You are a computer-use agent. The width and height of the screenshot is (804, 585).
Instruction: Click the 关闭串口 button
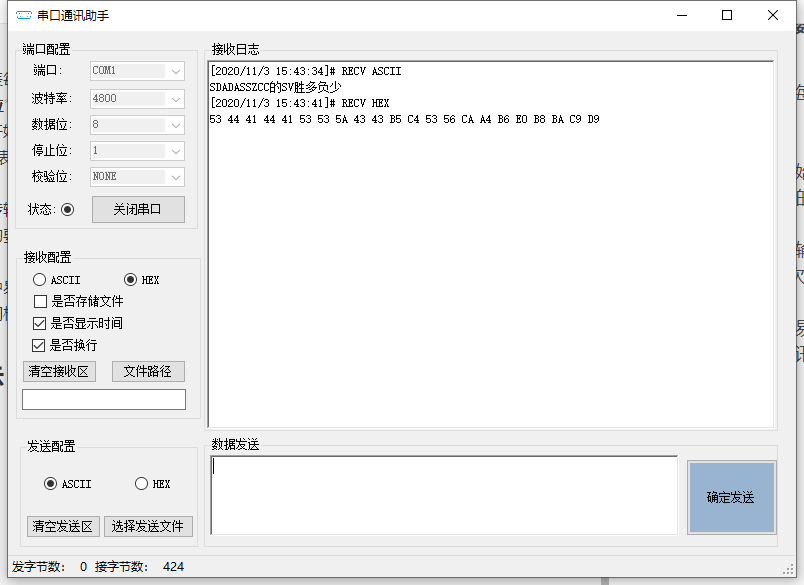(138, 209)
